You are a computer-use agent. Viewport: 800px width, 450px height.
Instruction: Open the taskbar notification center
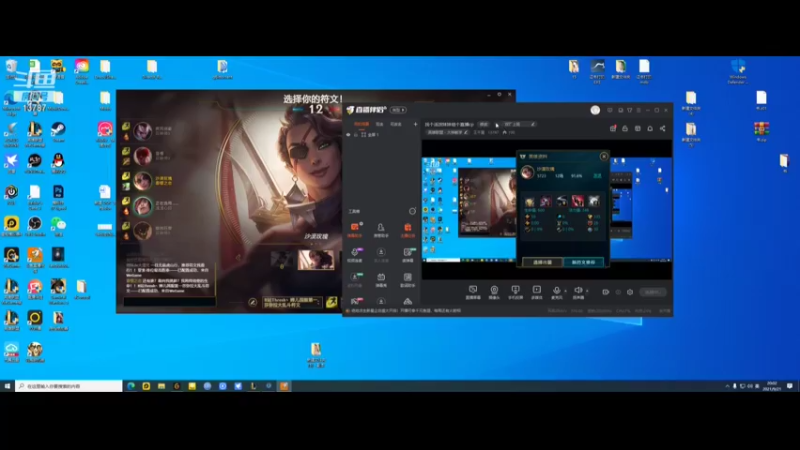click(x=790, y=386)
